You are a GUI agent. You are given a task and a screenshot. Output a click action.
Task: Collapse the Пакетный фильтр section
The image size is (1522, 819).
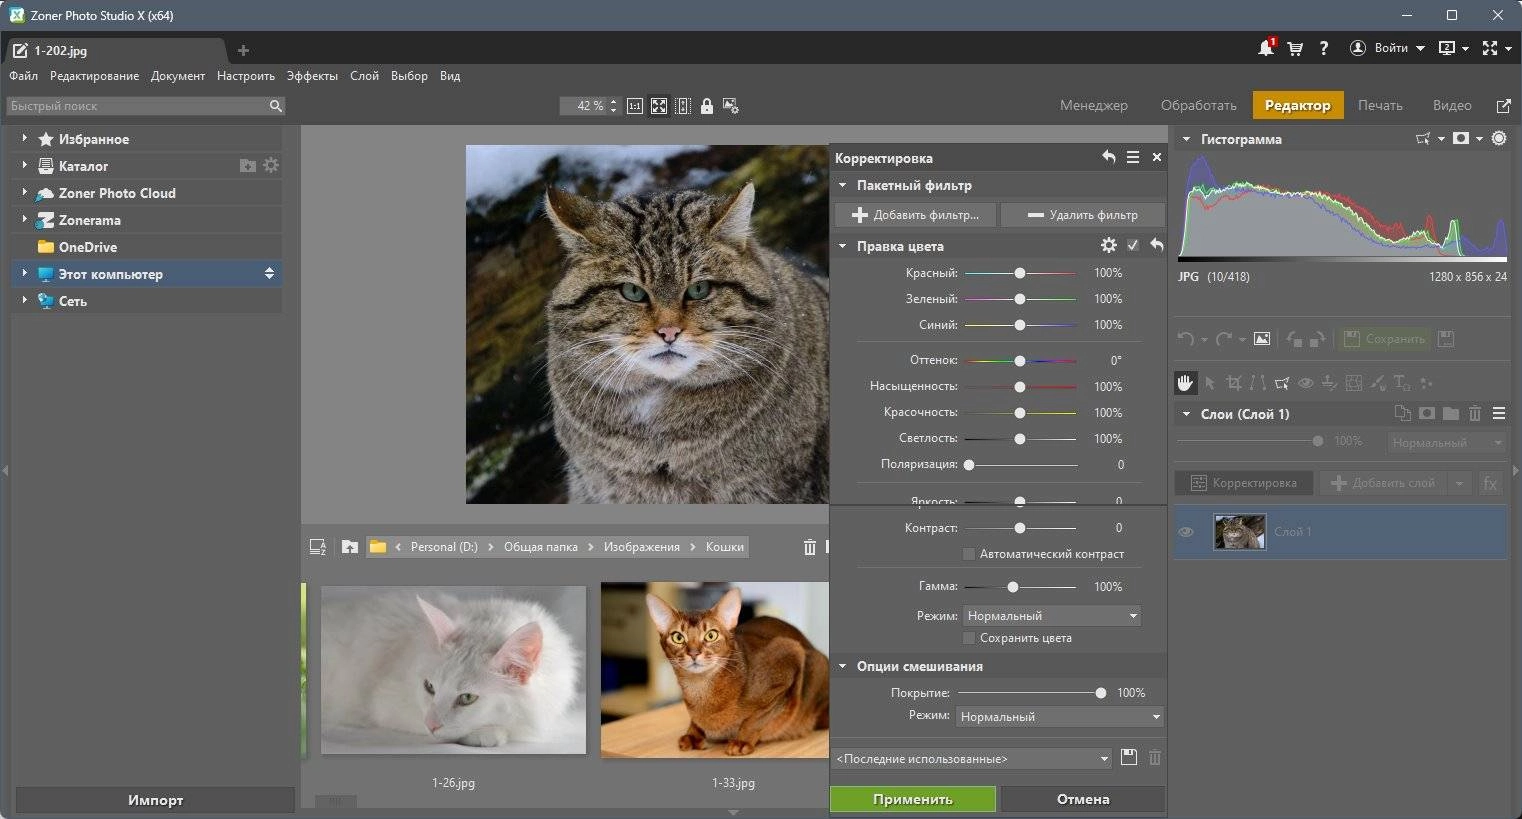coord(843,185)
